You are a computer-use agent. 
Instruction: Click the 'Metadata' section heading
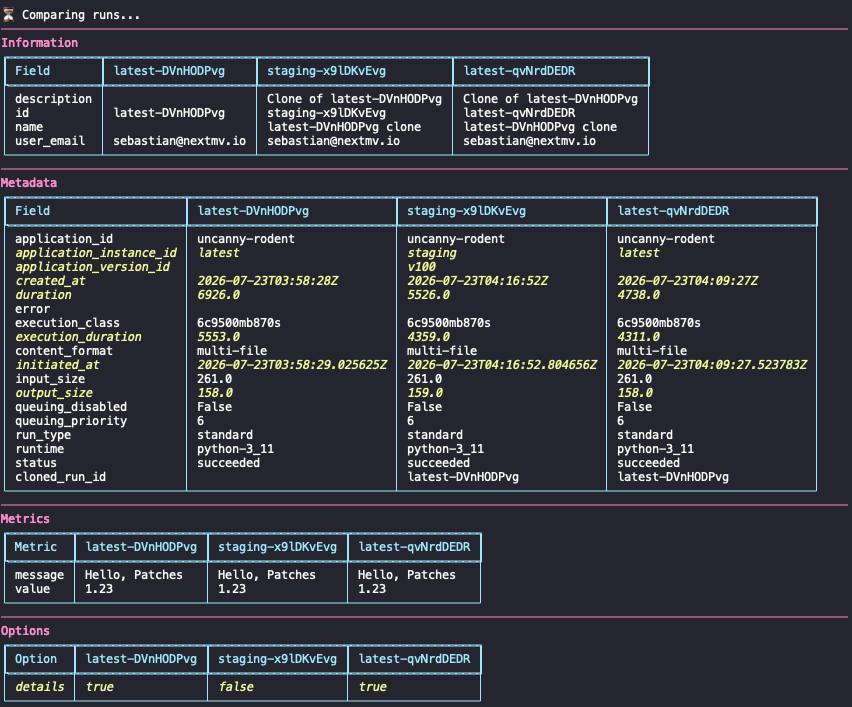[x=29, y=183]
